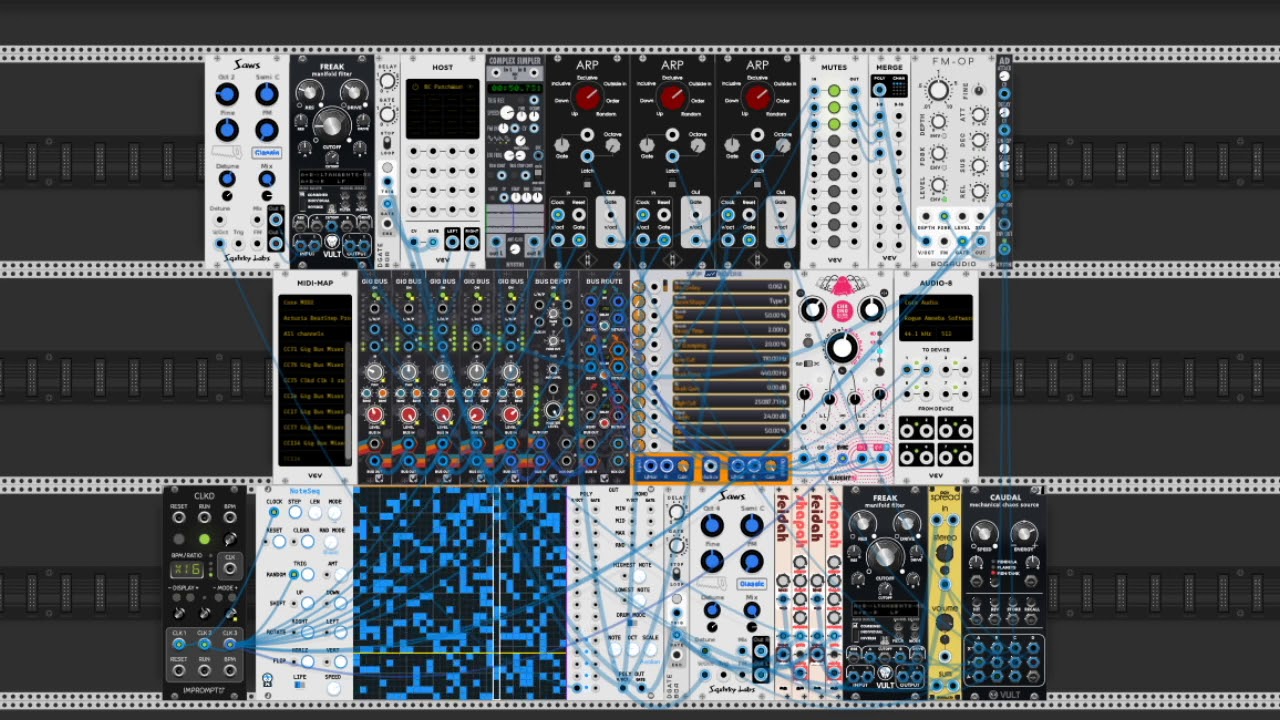The width and height of the screenshot is (1280, 720).
Task: Toggle the fourth (grey) mute button on MUTES
Action: pos(834,140)
